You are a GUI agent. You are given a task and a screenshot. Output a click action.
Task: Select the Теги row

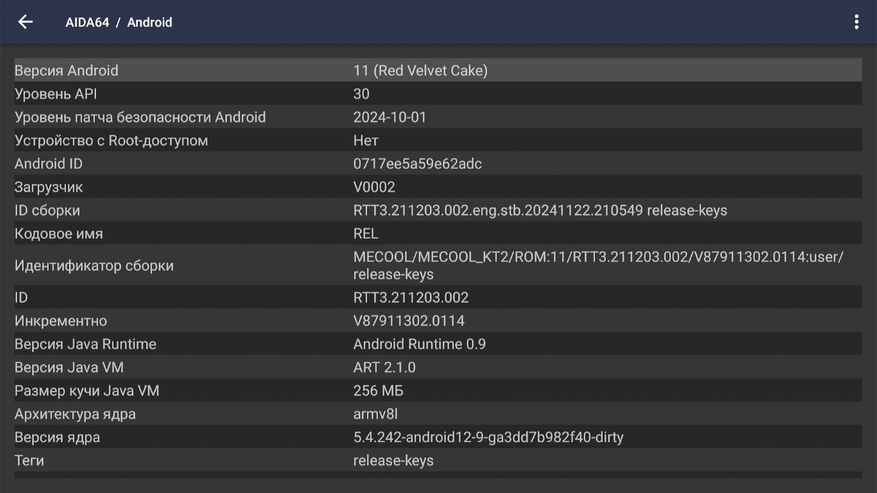437,461
